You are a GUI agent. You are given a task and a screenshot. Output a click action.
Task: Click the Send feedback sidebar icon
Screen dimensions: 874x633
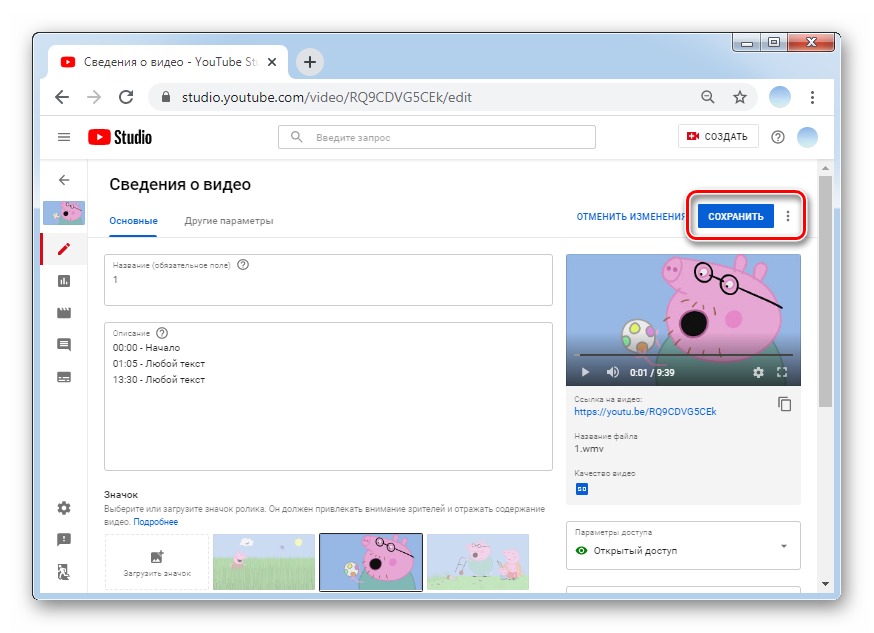tap(64, 540)
